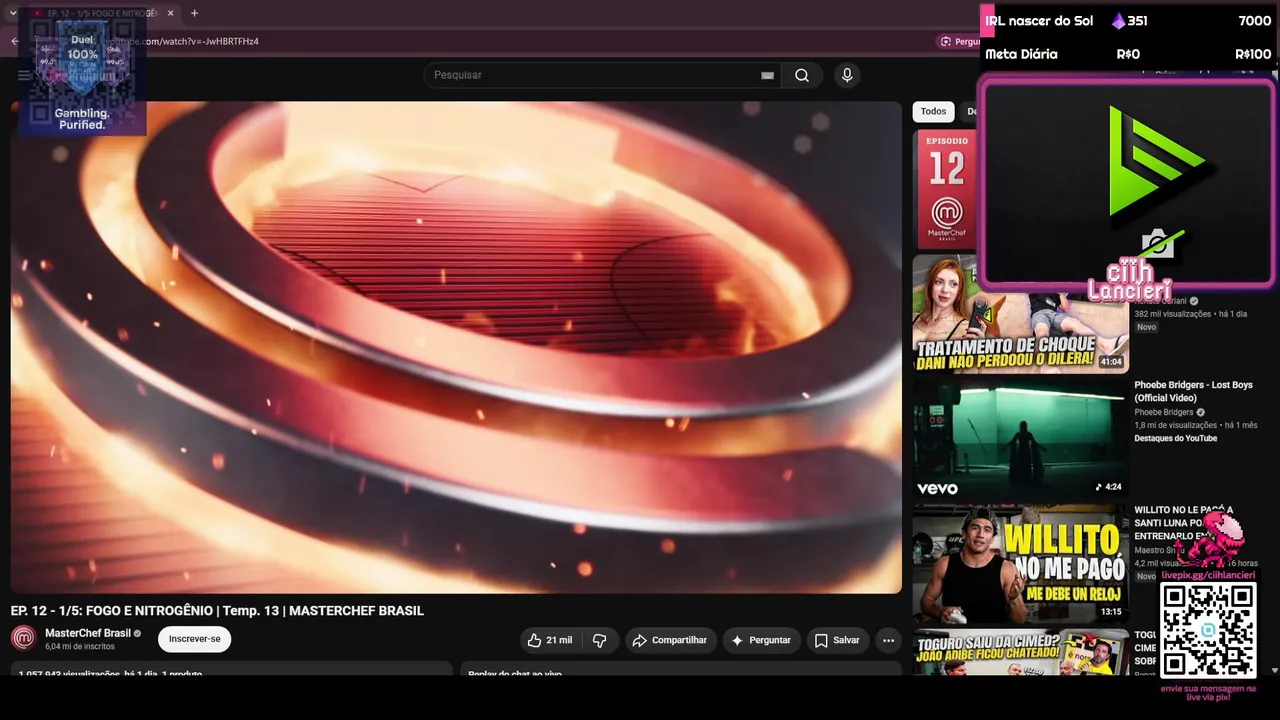Click the magnifying glass search button
The height and width of the screenshot is (720, 1280).
point(802,75)
